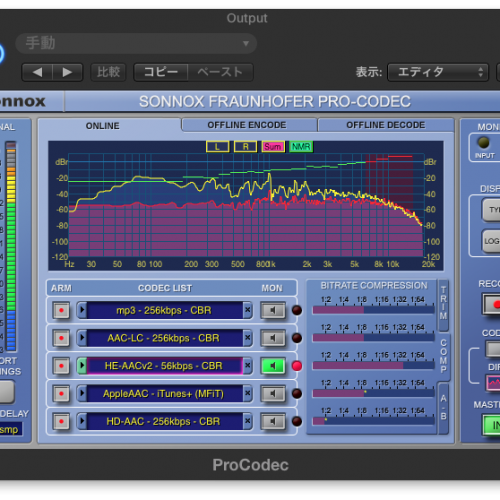Viewport: 500px width, 500px height.
Task: Monitor the AAC-LC codec via speaker icon
Action: pos(273,338)
